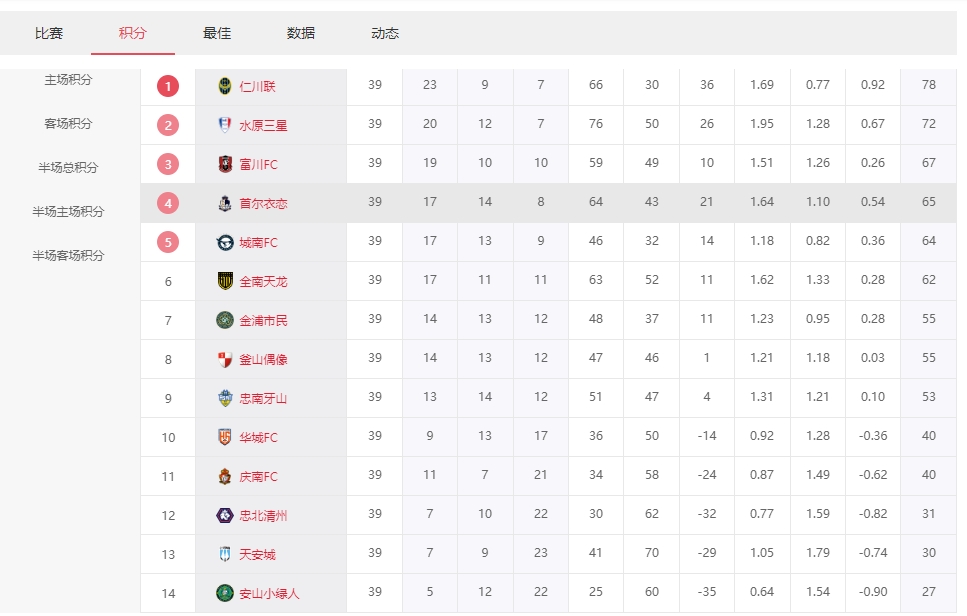Click the 仁川联 team crest icon
This screenshot has height=616, width=967.
pos(225,86)
